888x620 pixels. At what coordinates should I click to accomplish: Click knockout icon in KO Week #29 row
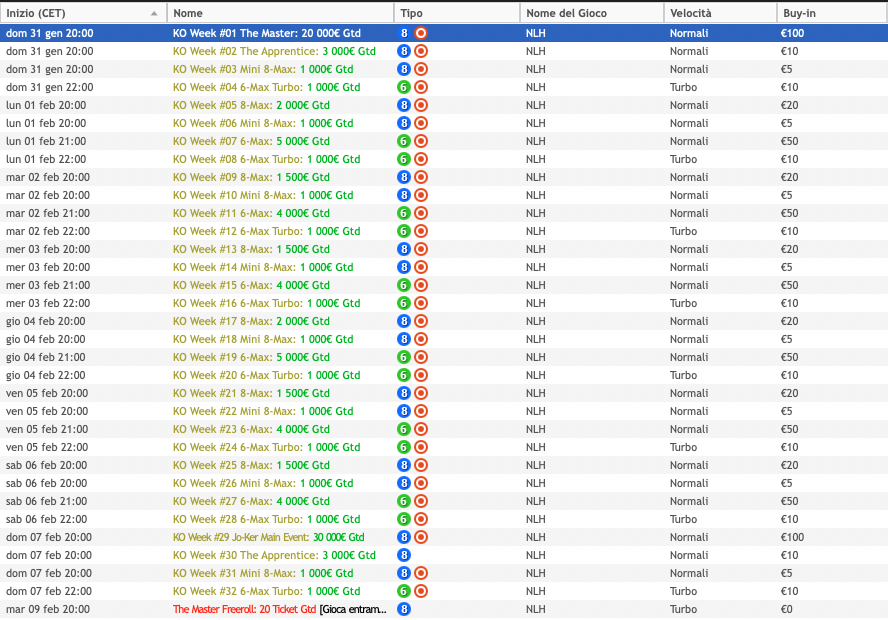point(421,537)
